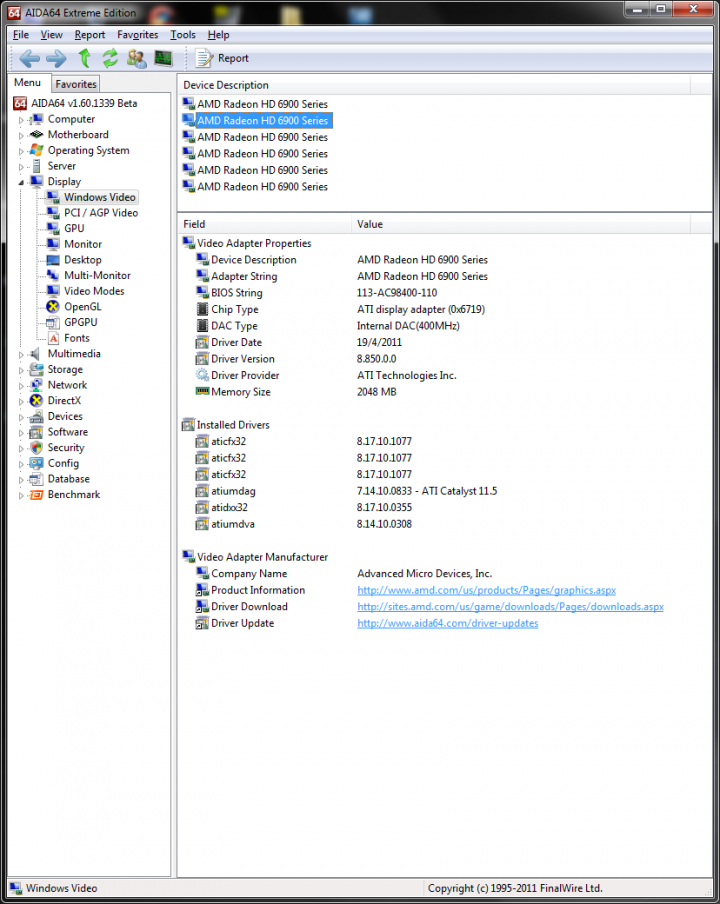
Task: Select the GPGPU icon in the tree
Action: coord(53,322)
